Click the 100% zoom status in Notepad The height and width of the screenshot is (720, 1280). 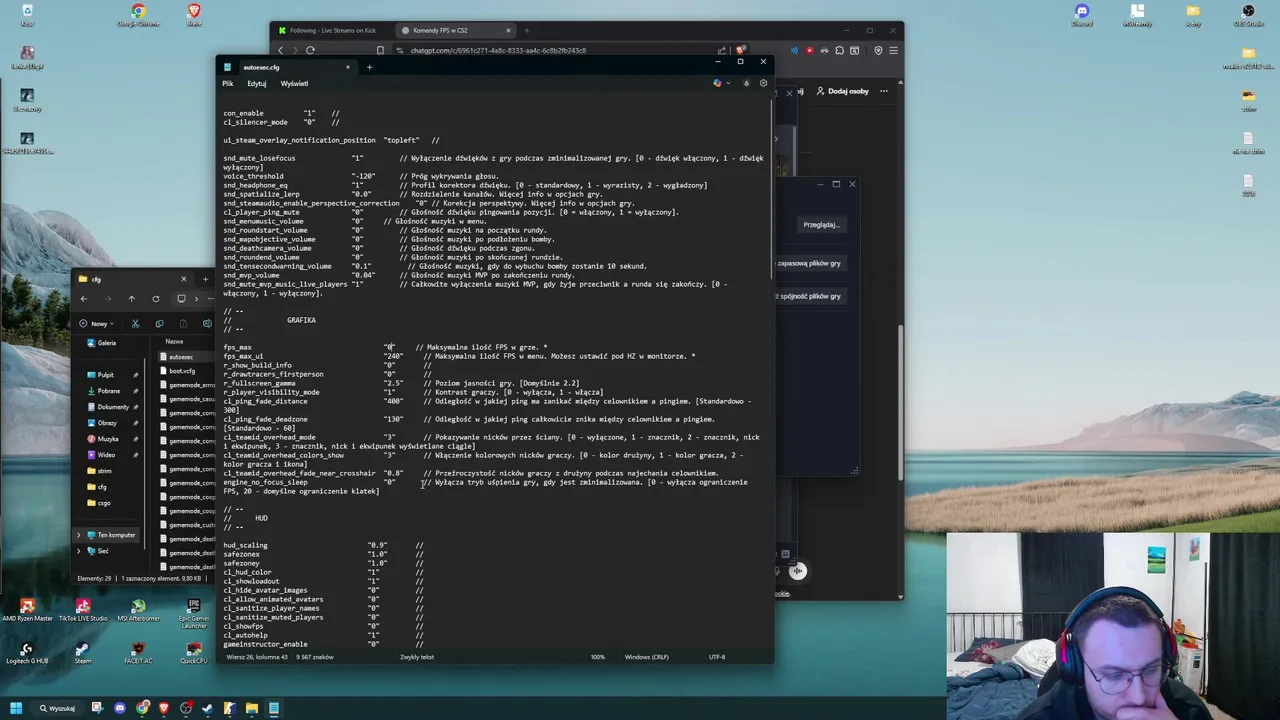point(598,657)
